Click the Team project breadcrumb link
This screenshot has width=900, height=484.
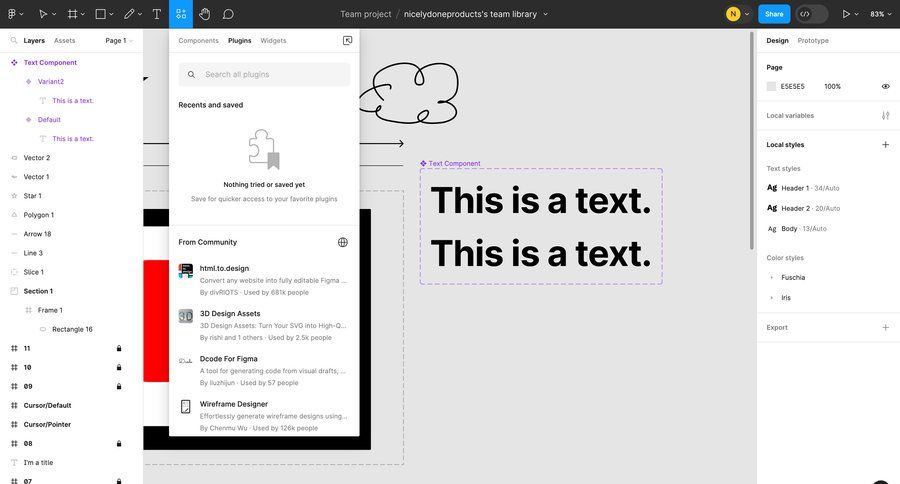tap(366, 14)
